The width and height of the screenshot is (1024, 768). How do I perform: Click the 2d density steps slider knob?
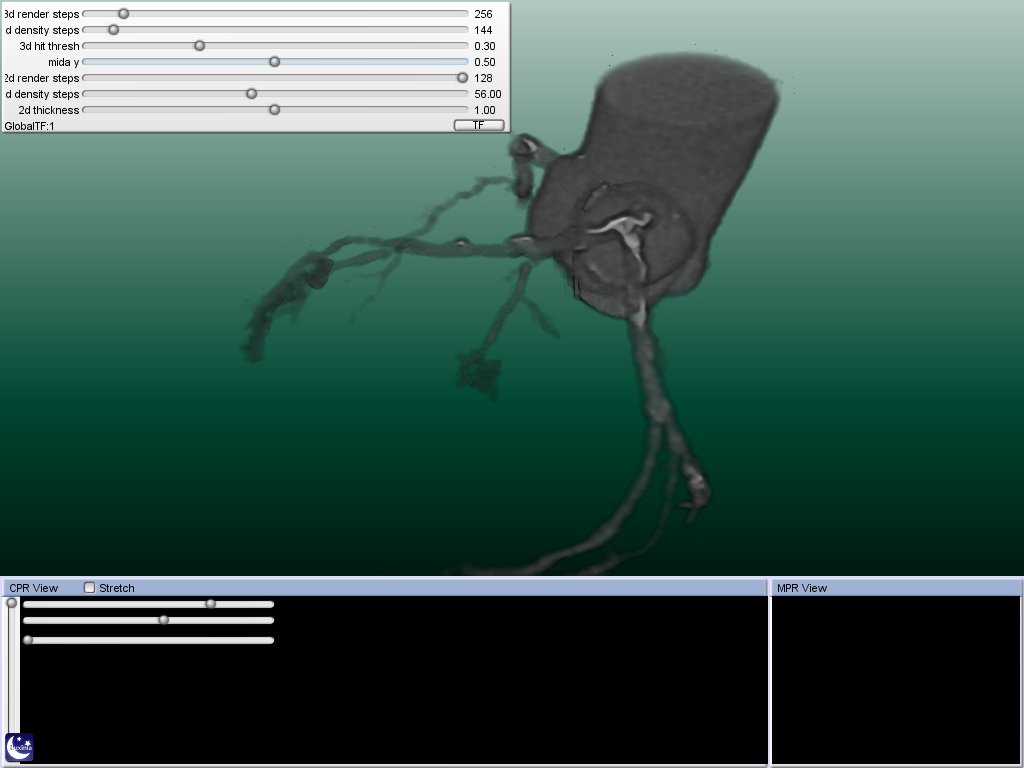[251, 94]
